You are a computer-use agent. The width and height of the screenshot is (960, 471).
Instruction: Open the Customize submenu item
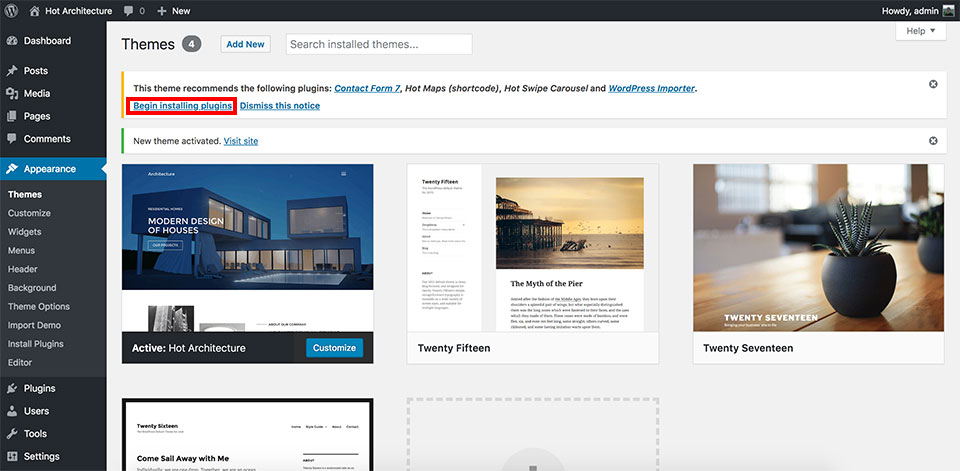(x=29, y=213)
